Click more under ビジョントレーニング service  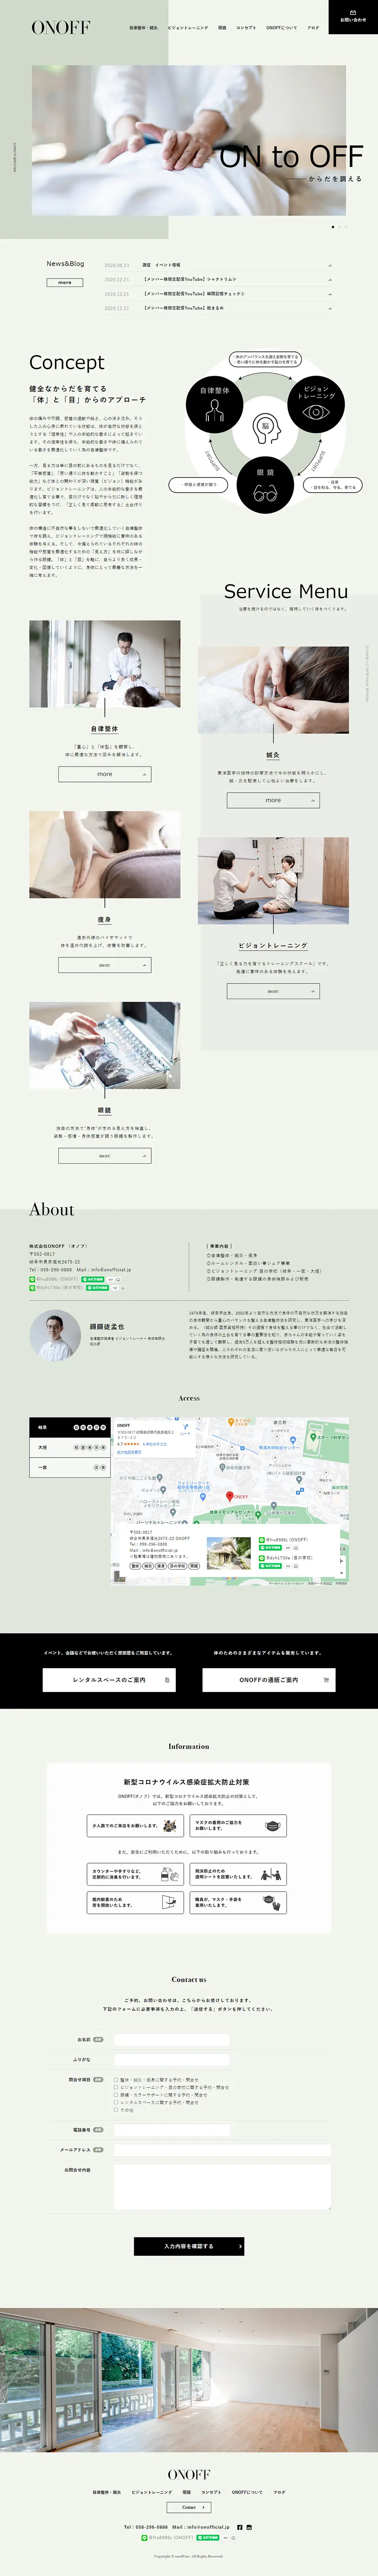(273, 991)
